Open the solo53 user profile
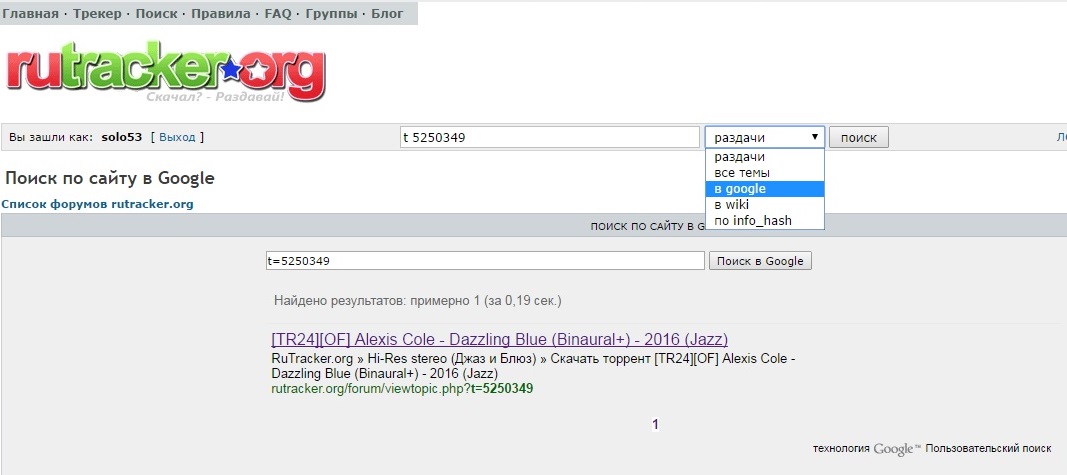The image size is (1067, 475). click(x=122, y=137)
